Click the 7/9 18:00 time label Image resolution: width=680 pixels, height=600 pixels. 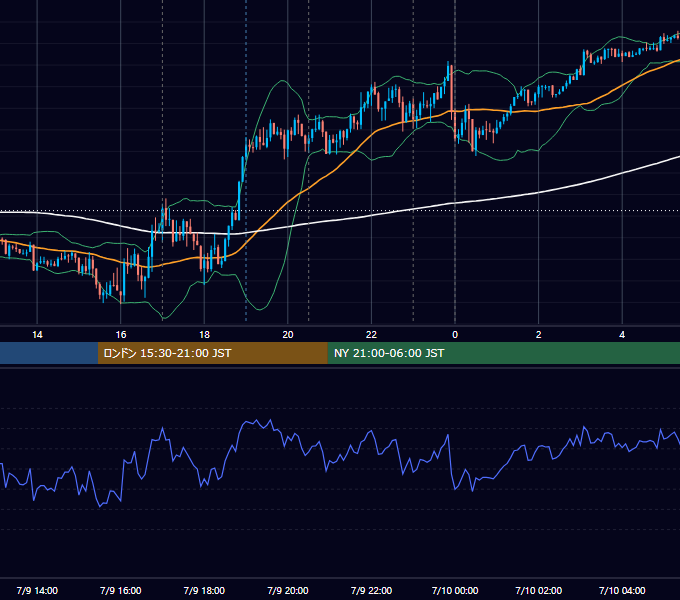204,590
